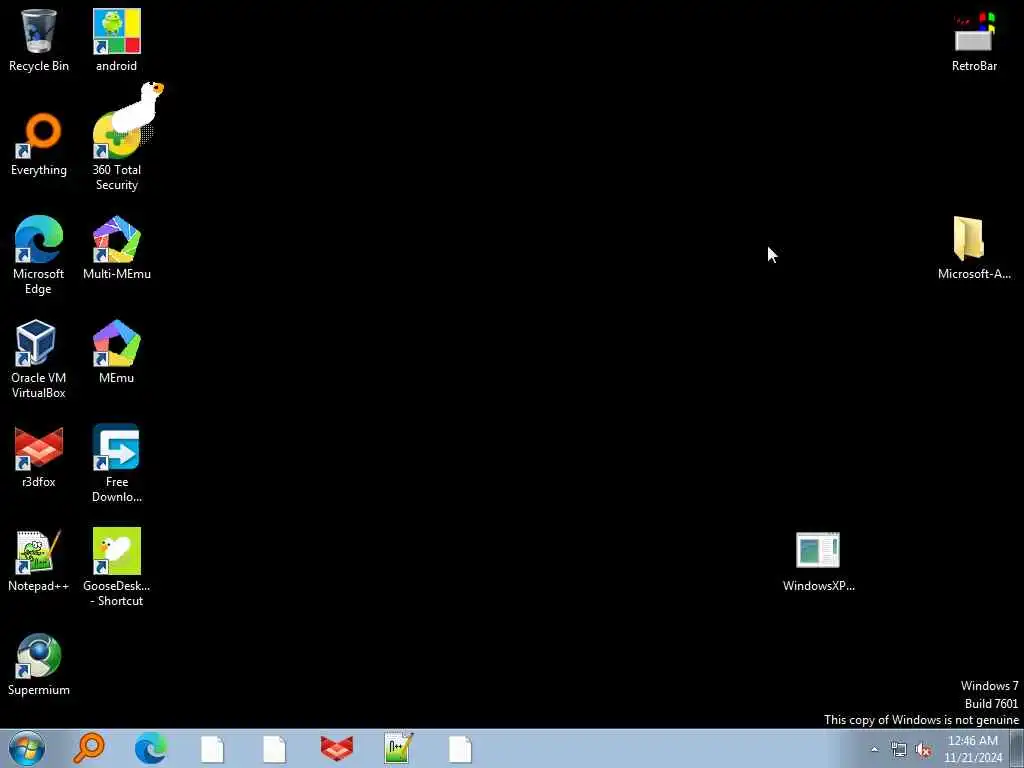Select the MEmu emulator desktop icon
This screenshot has height=768, width=1024.
coord(116,352)
